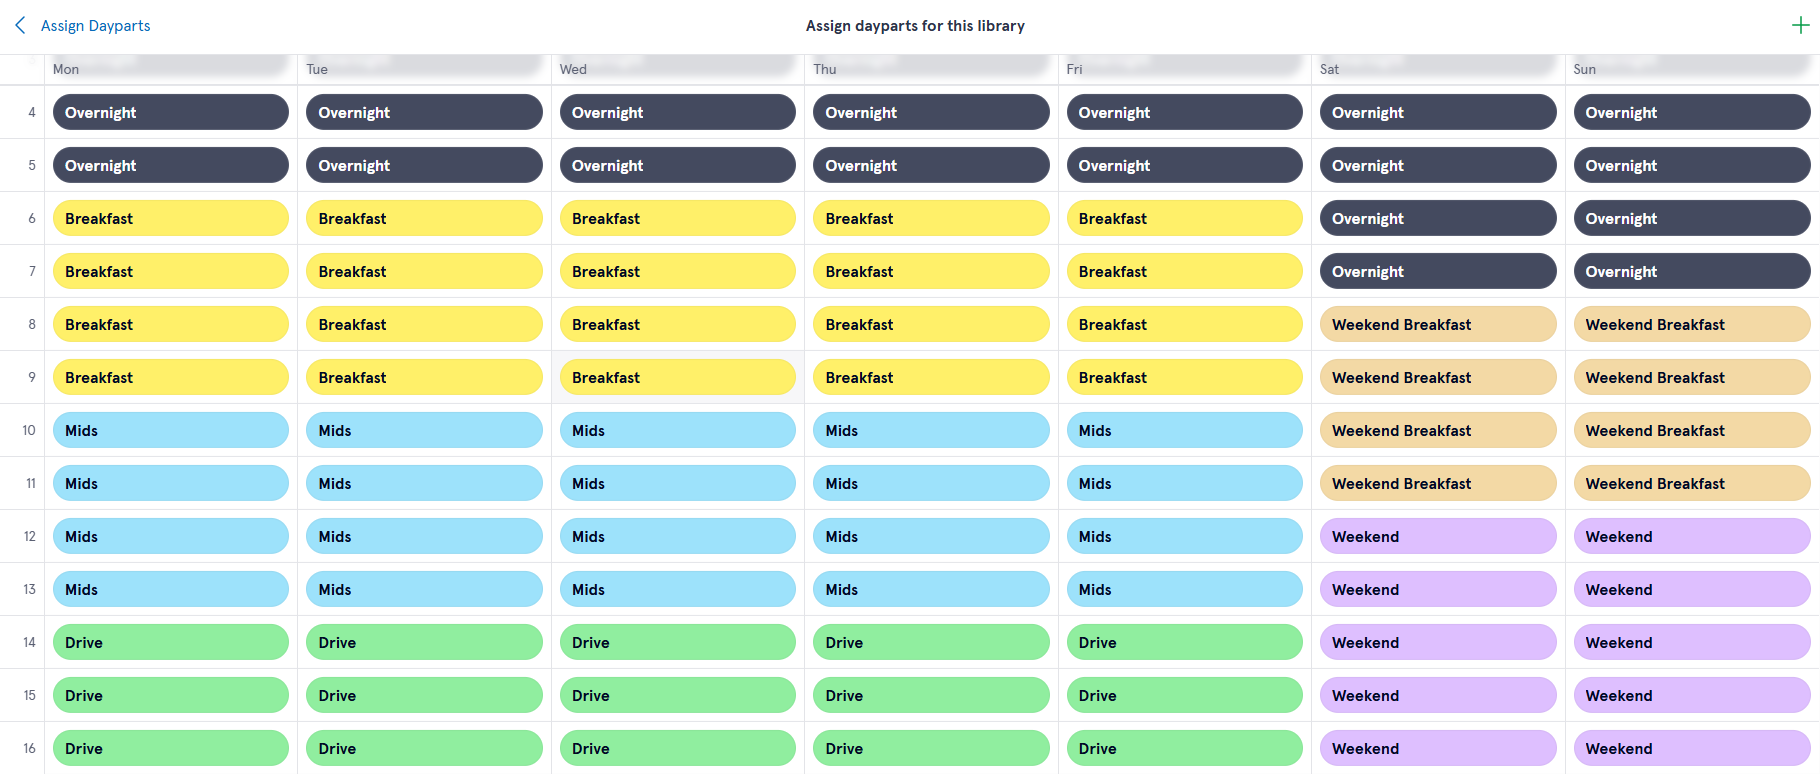Select Monday hour 13 Mids block

coord(170,589)
